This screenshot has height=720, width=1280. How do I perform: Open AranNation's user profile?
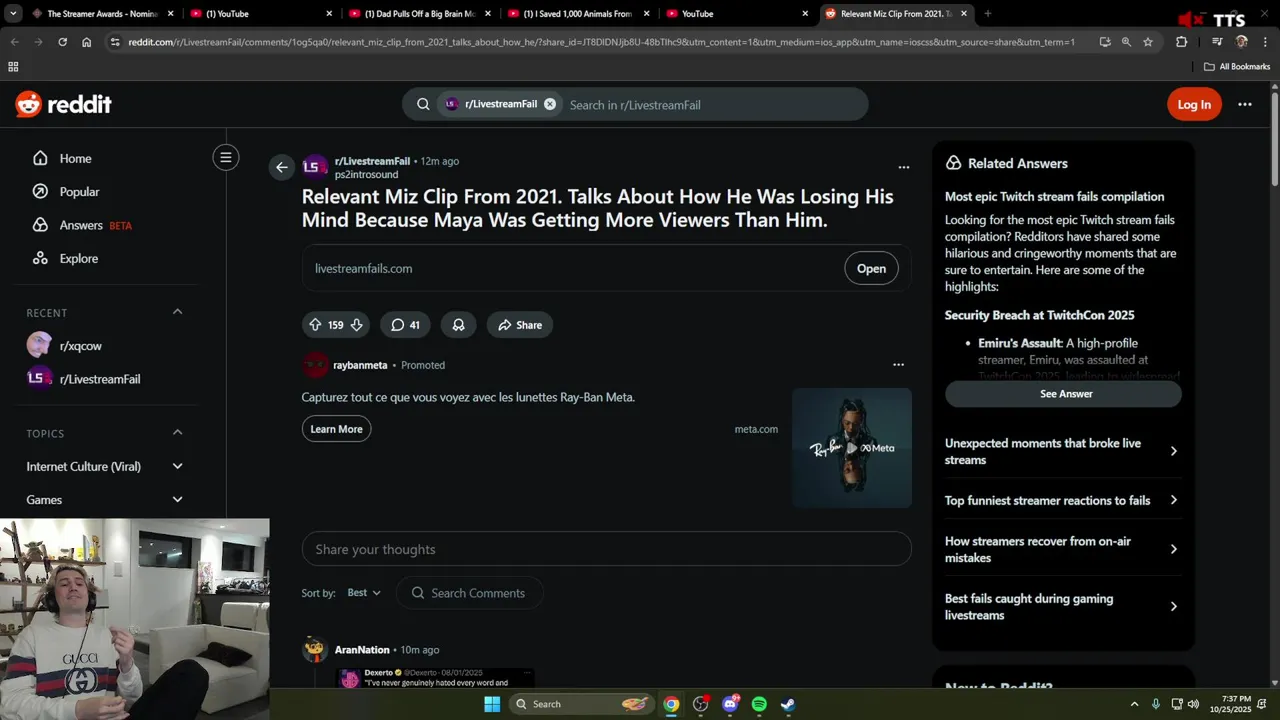click(362, 650)
